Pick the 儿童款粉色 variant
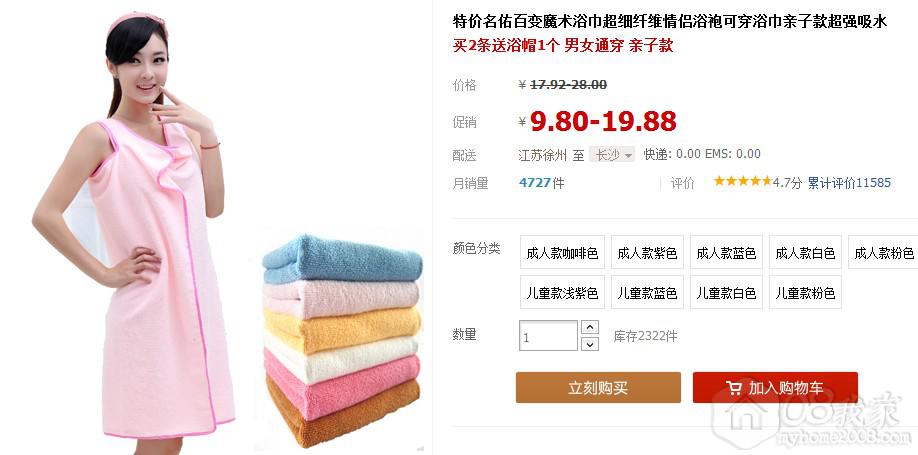This screenshot has width=918, height=455. pyautogui.click(x=805, y=292)
